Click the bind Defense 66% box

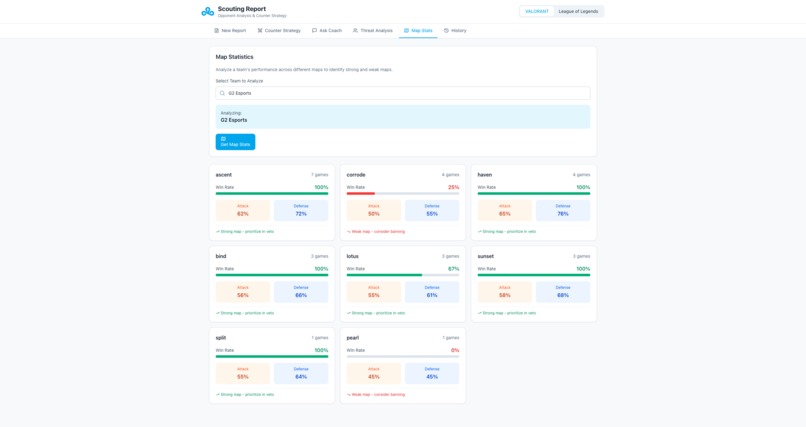(x=301, y=292)
